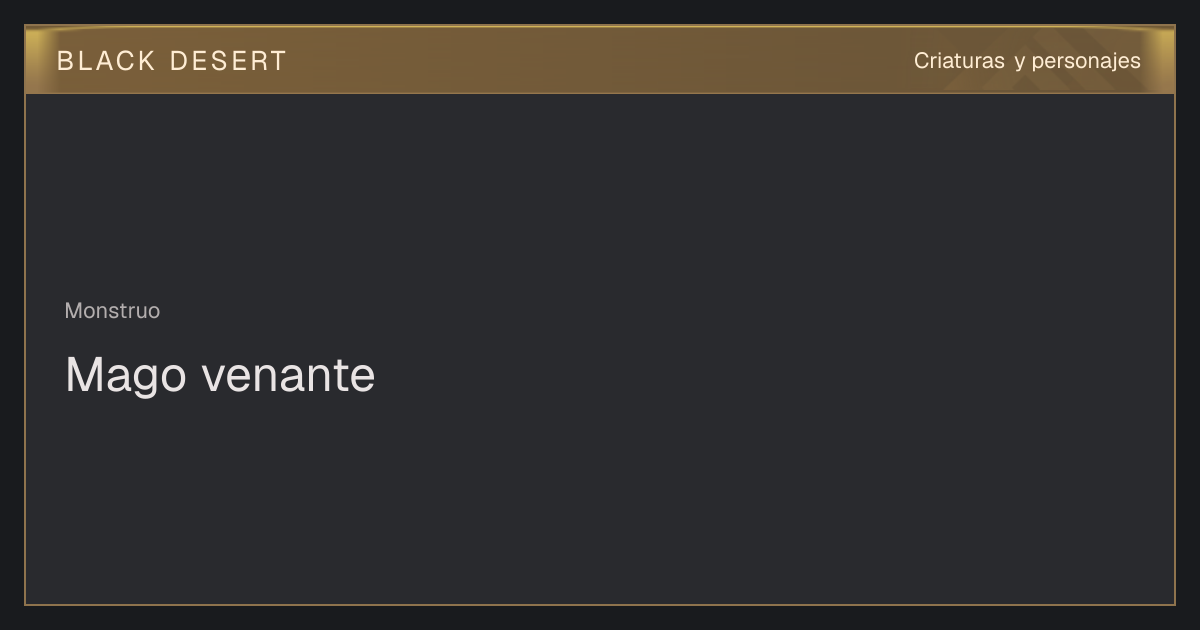This screenshot has height=630, width=1200.
Task: Click the gold line beneath the header
Action: click(600, 93)
